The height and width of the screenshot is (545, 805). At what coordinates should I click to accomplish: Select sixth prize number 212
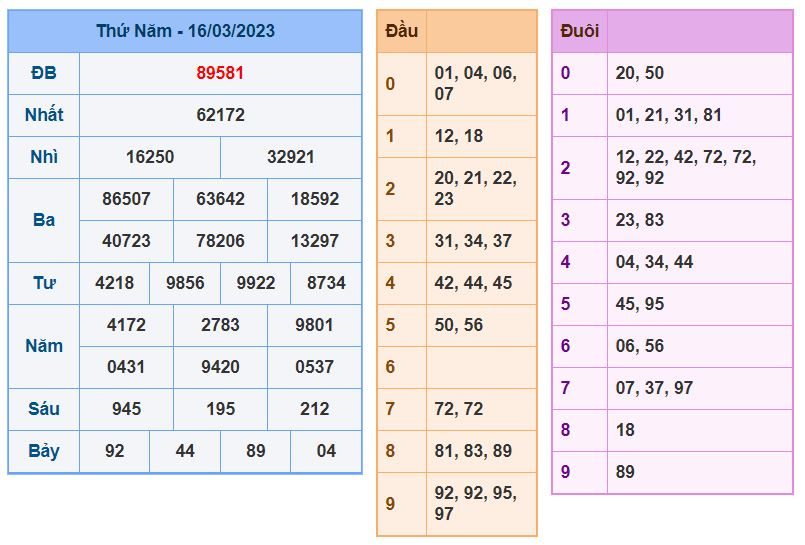(x=315, y=409)
